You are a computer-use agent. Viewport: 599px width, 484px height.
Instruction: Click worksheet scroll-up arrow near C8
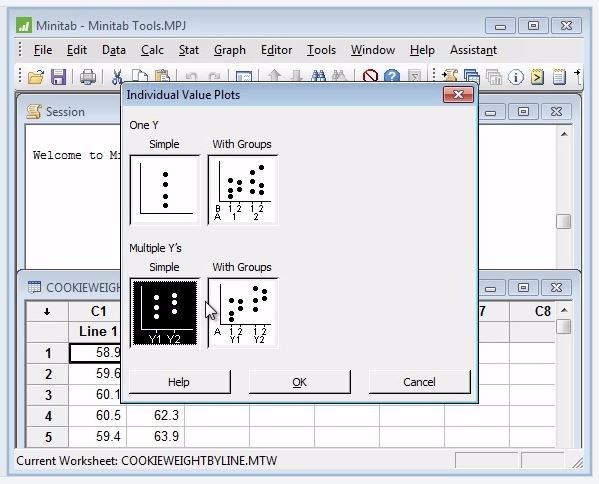(x=564, y=310)
